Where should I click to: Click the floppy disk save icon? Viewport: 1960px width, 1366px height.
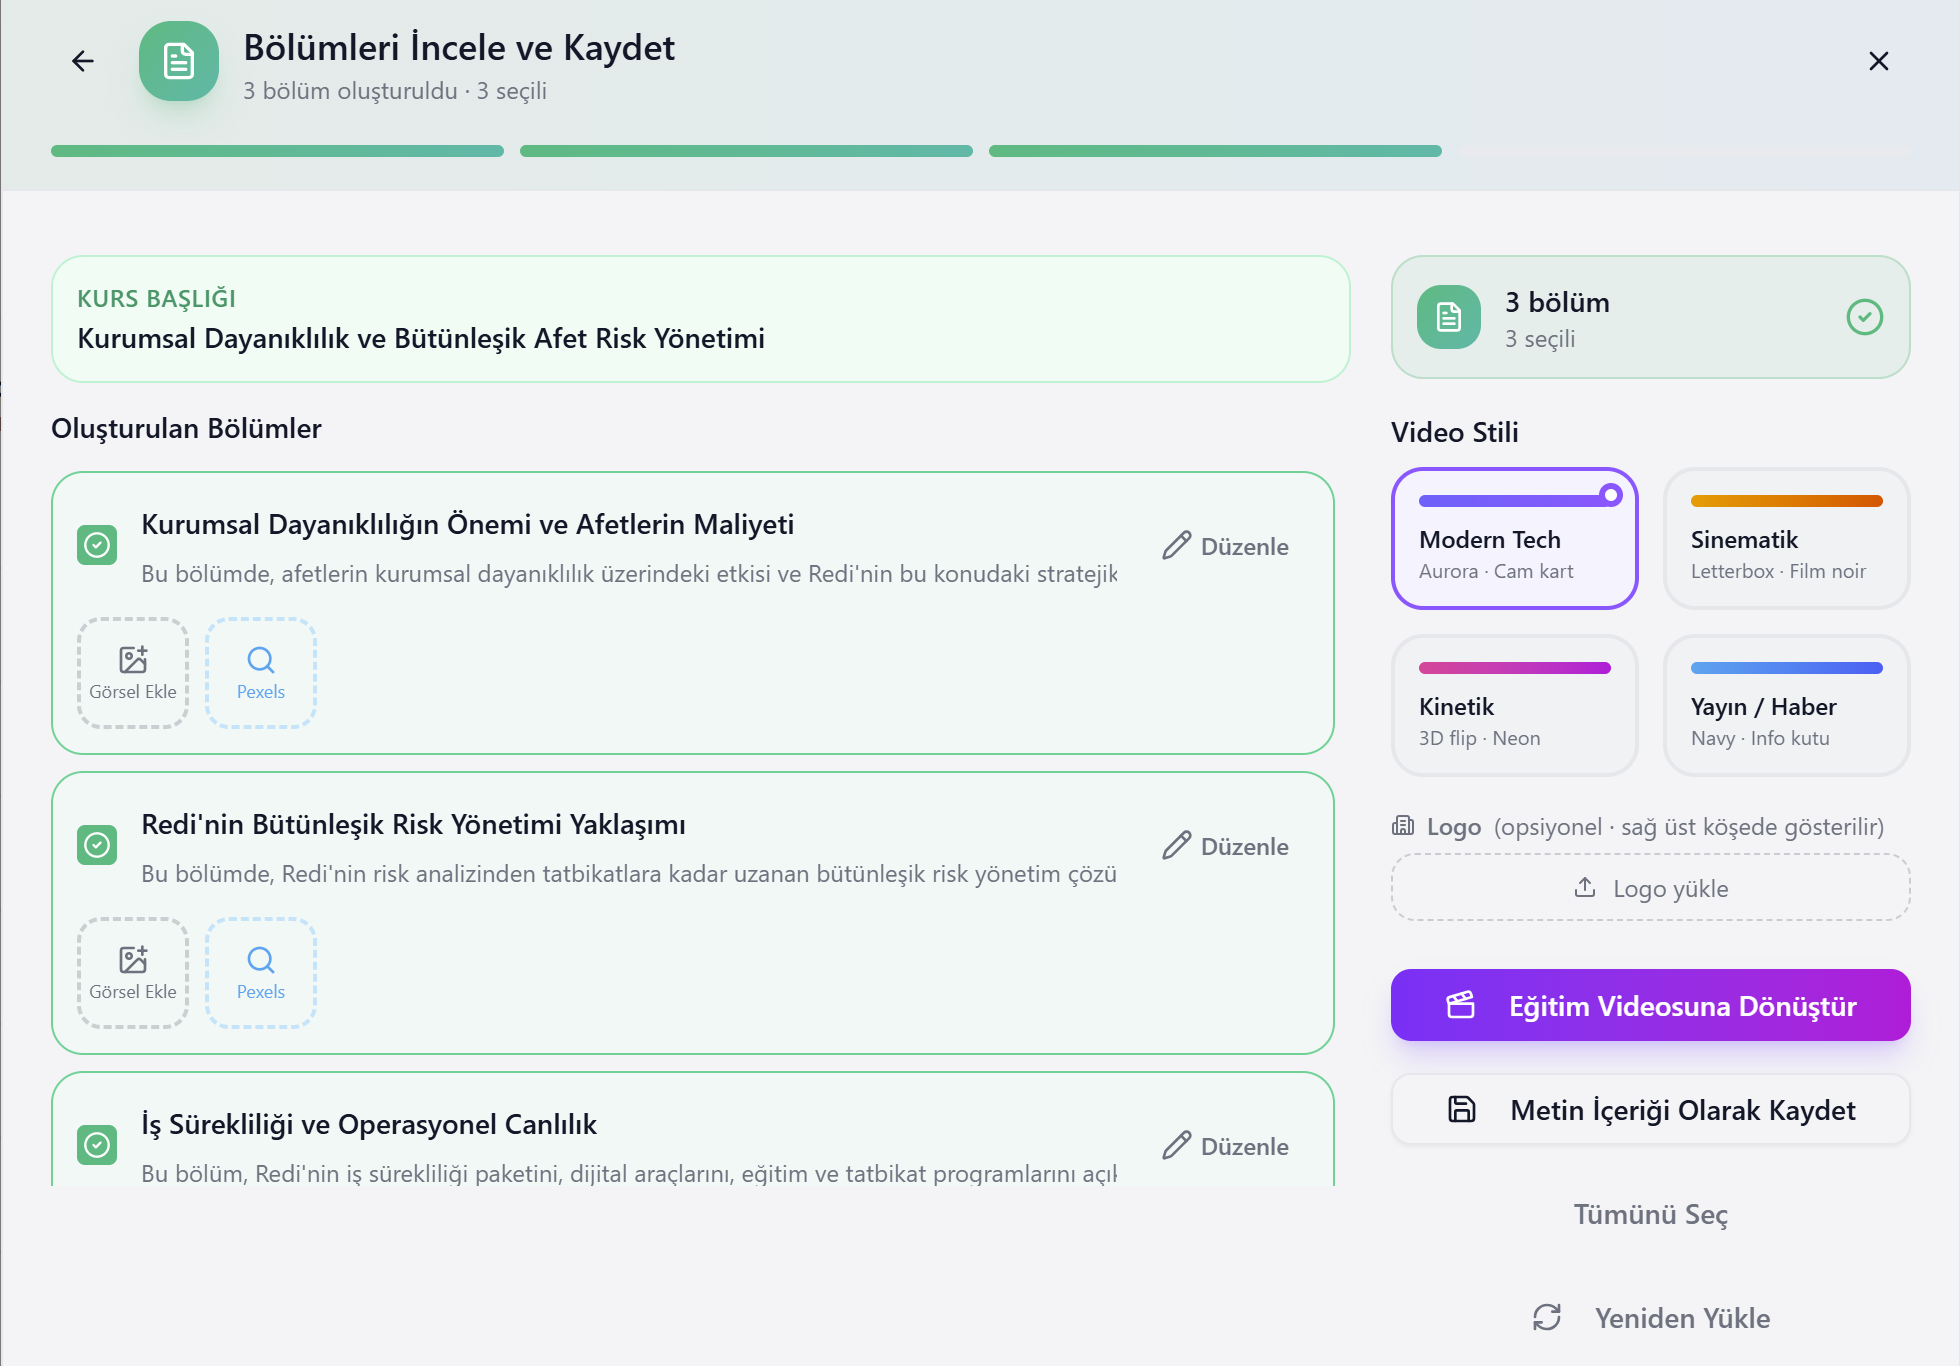(x=1462, y=1109)
